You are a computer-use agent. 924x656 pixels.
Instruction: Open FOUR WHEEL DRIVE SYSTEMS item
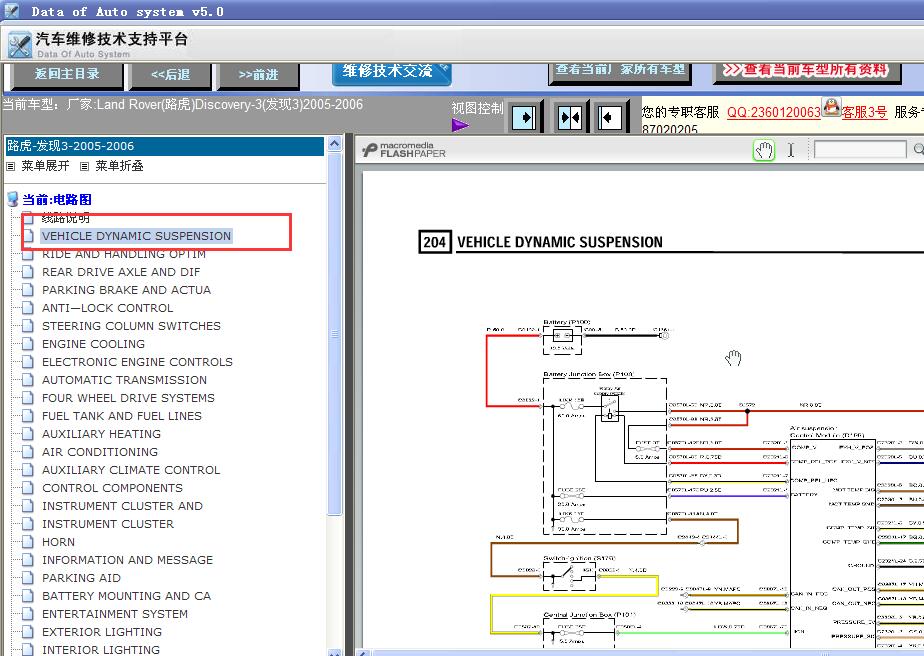(128, 398)
